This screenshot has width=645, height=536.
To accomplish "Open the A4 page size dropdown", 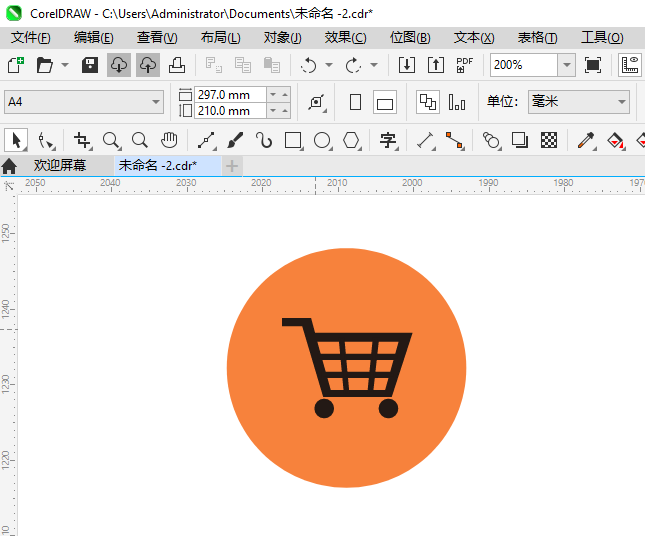I will tap(84, 102).
